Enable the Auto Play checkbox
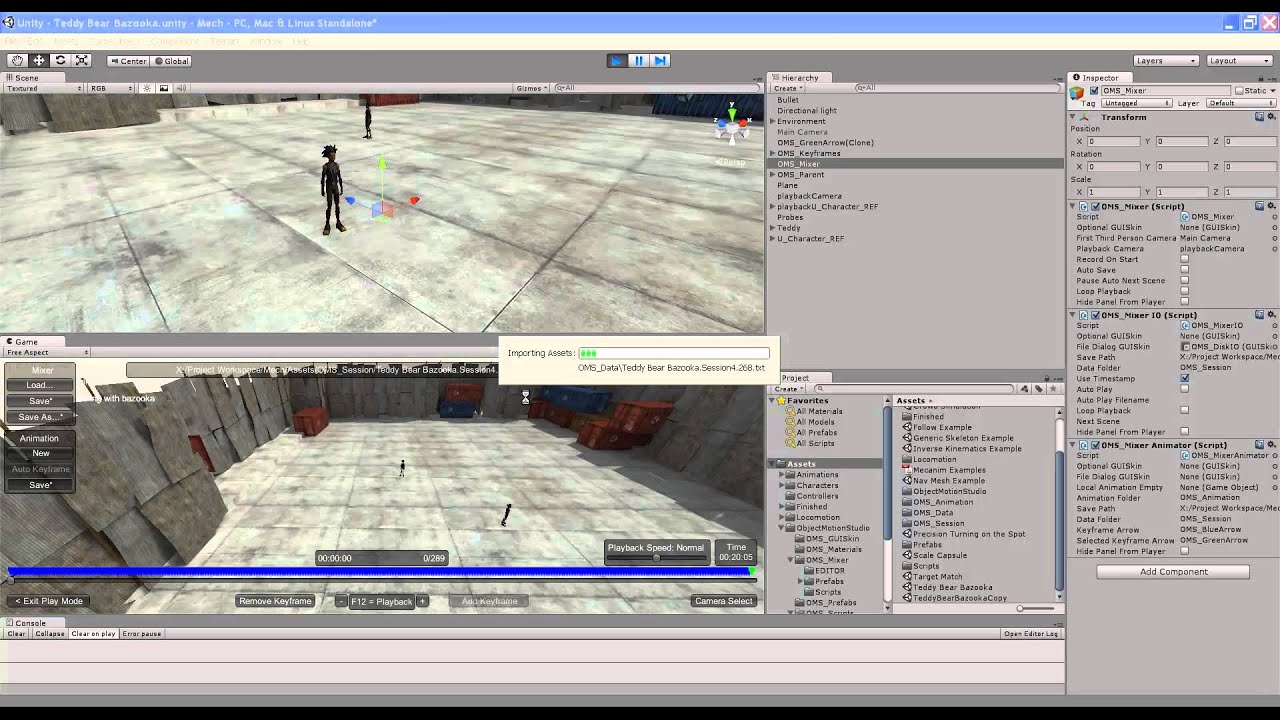This screenshot has width=1280, height=720. point(1185,389)
